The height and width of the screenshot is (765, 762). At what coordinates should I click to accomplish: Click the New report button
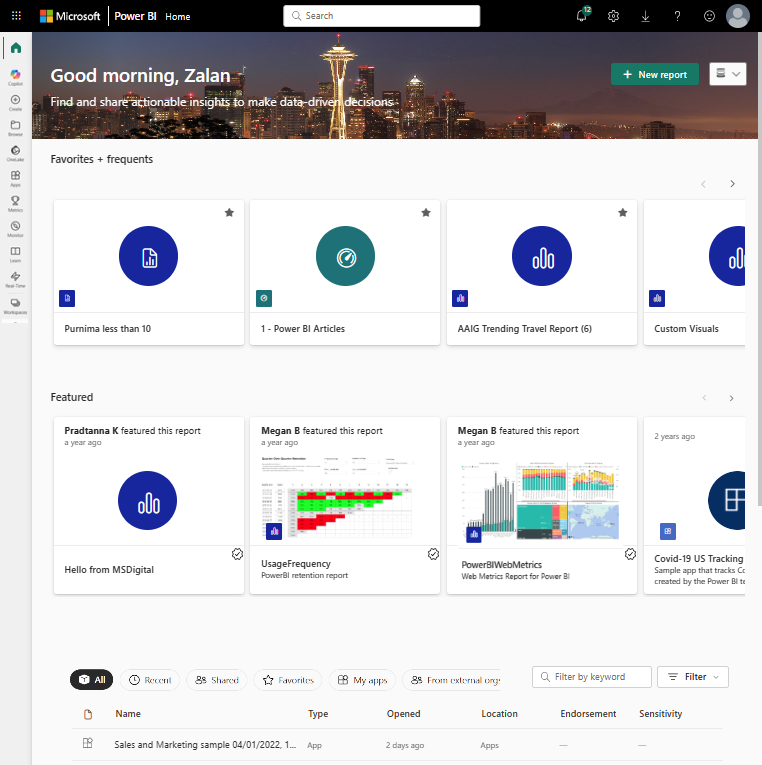654,74
